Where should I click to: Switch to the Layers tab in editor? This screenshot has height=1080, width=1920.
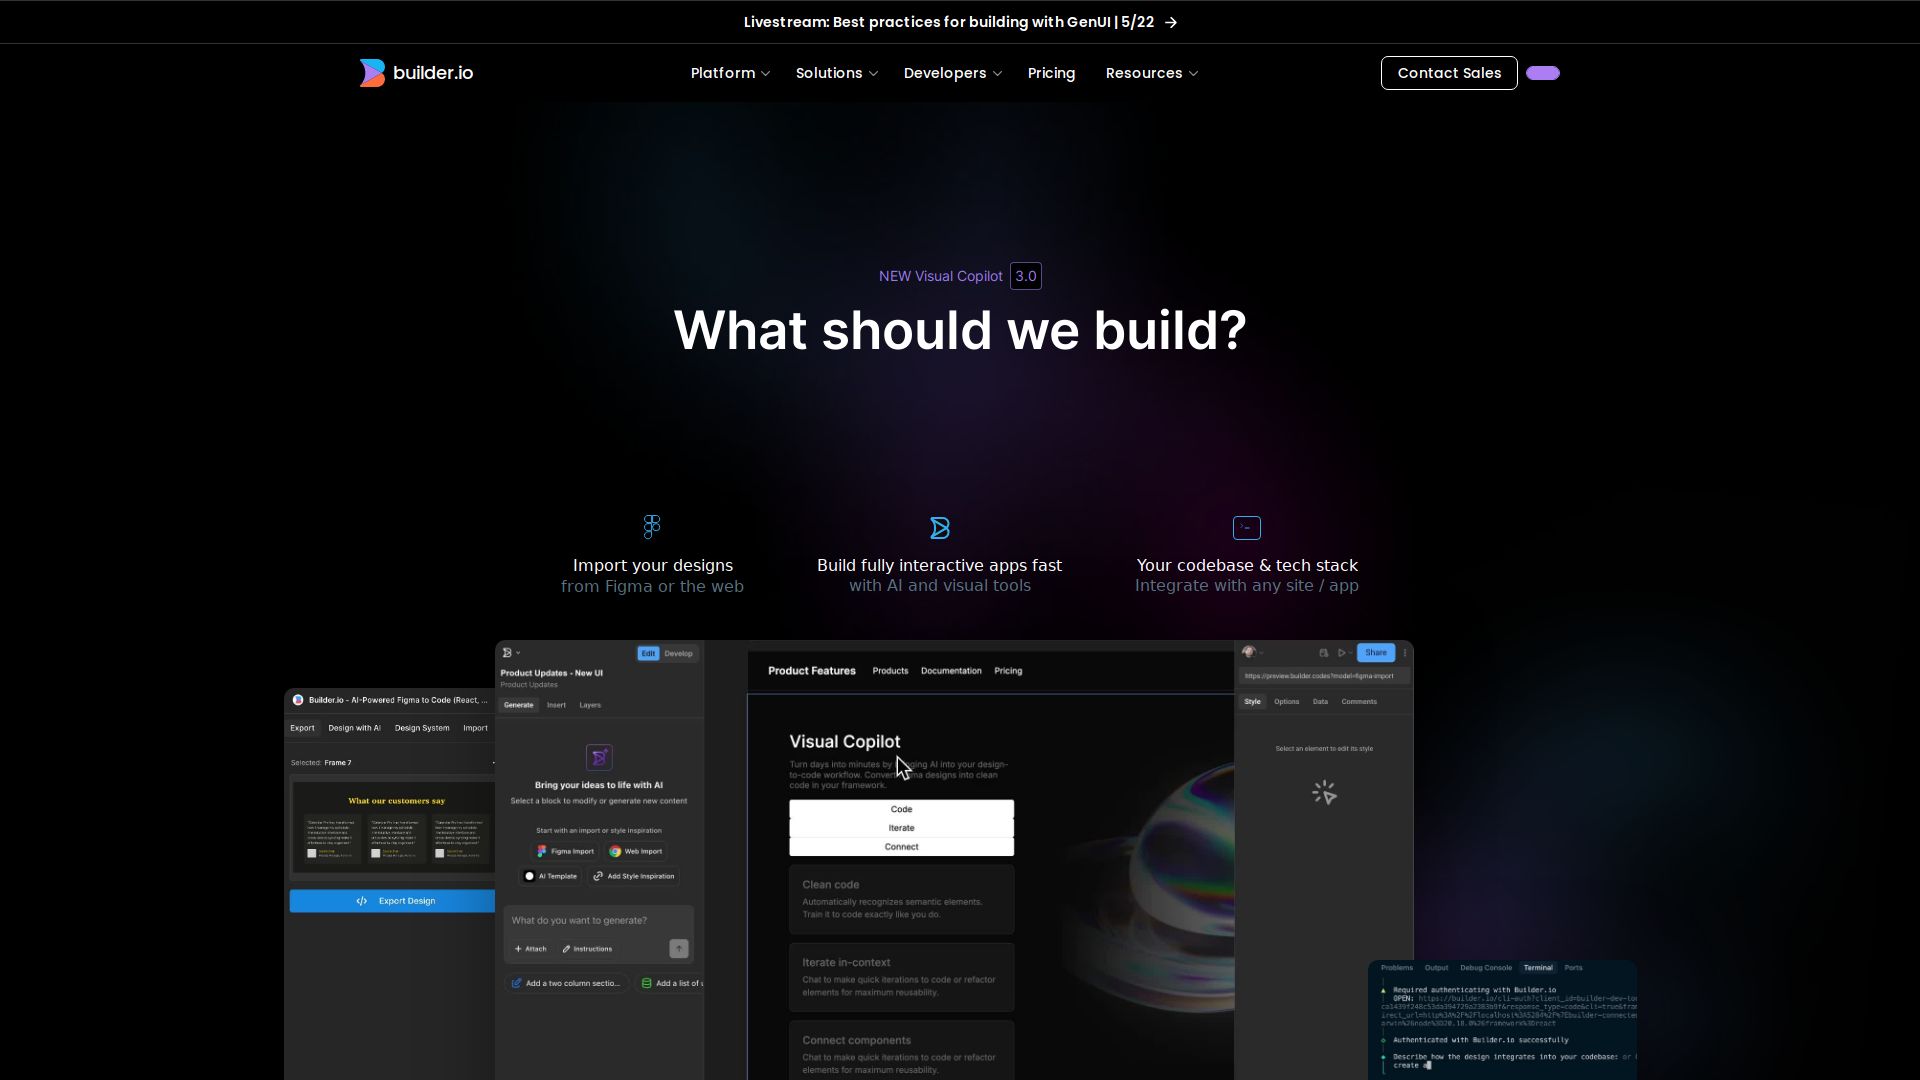[590, 705]
